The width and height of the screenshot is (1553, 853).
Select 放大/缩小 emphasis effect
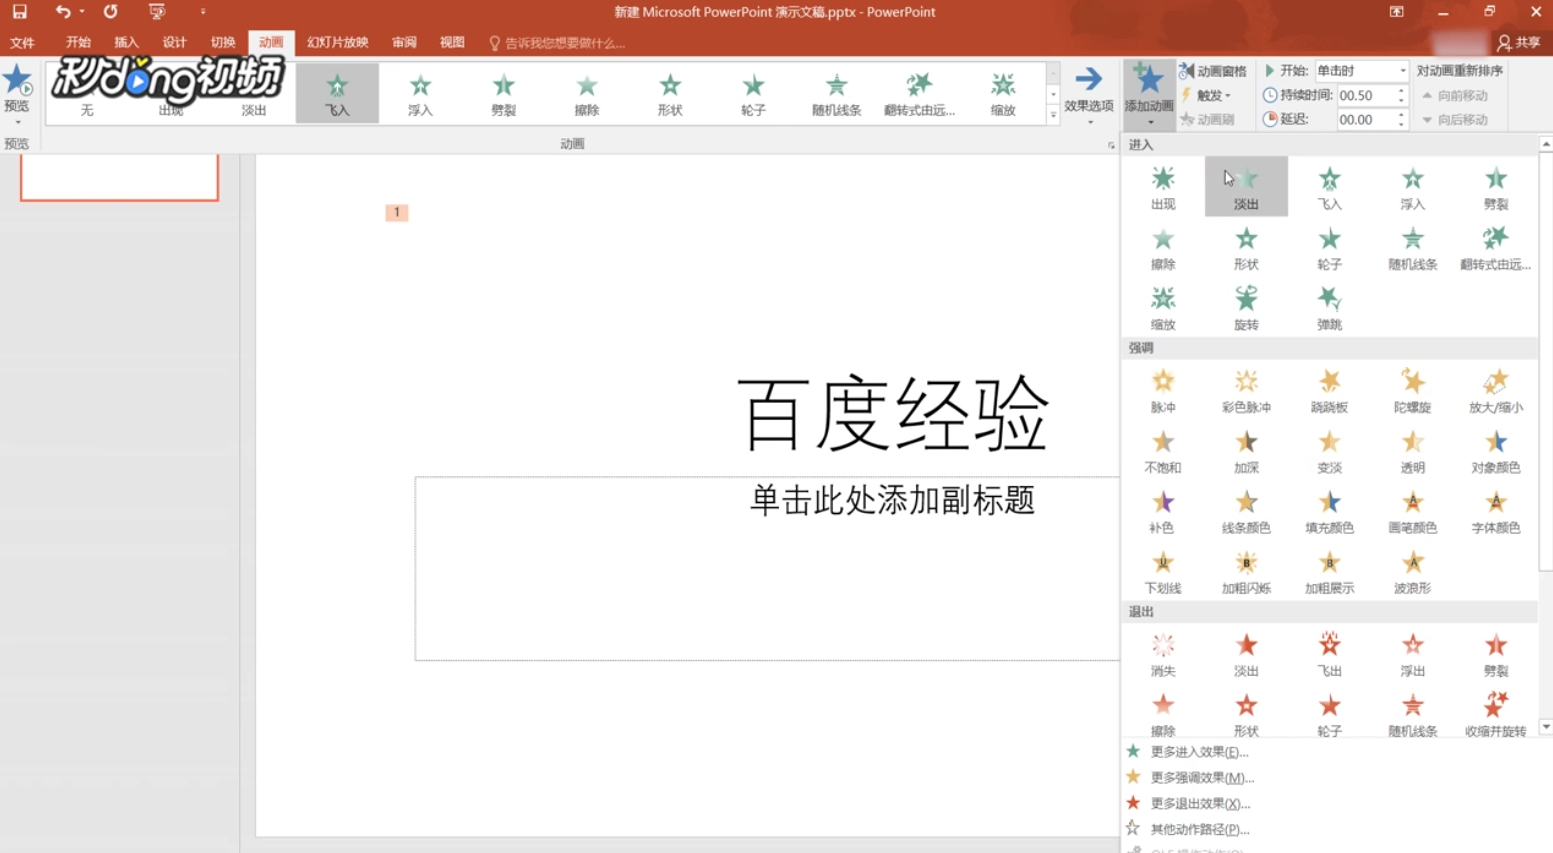pos(1495,391)
